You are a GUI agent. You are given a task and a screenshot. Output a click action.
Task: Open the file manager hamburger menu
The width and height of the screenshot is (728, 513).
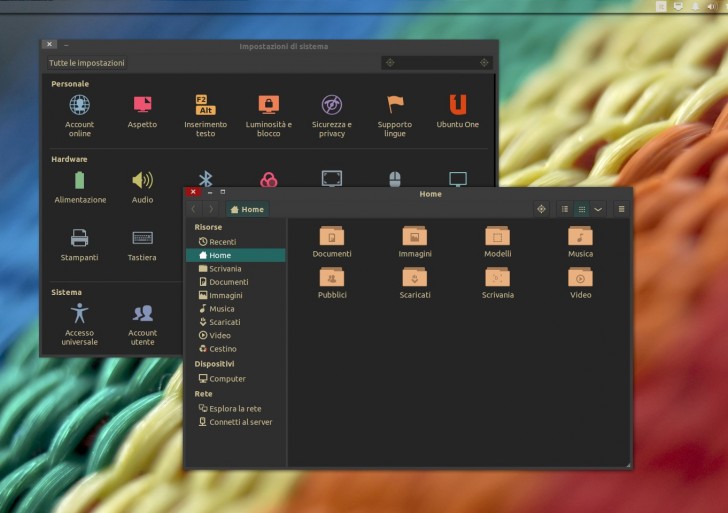(x=621, y=209)
